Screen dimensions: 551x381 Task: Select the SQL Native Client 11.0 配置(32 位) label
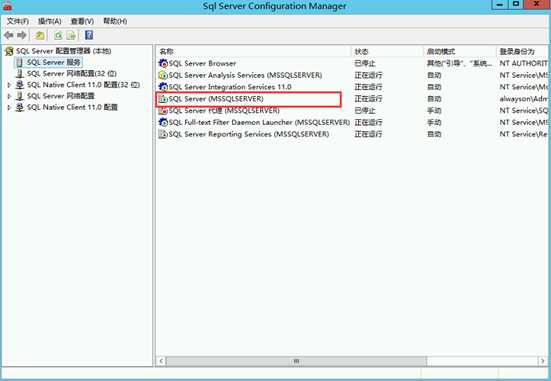tap(83, 85)
